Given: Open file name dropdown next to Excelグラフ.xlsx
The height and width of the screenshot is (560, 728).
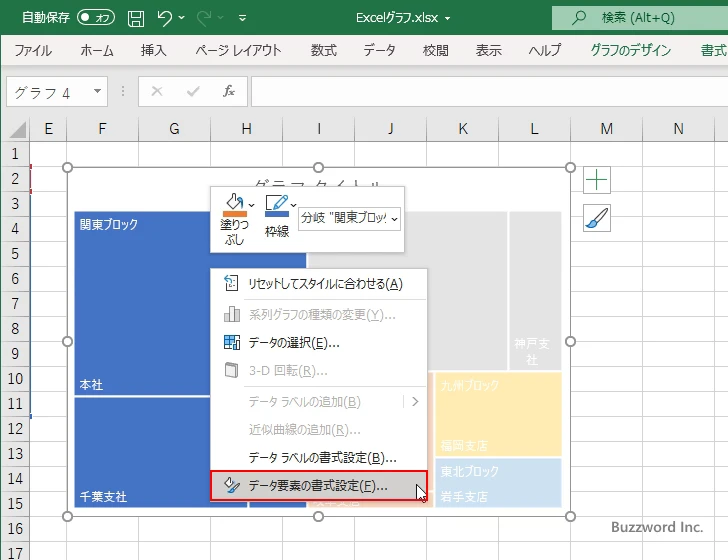Looking at the screenshot, I should click(x=448, y=19).
